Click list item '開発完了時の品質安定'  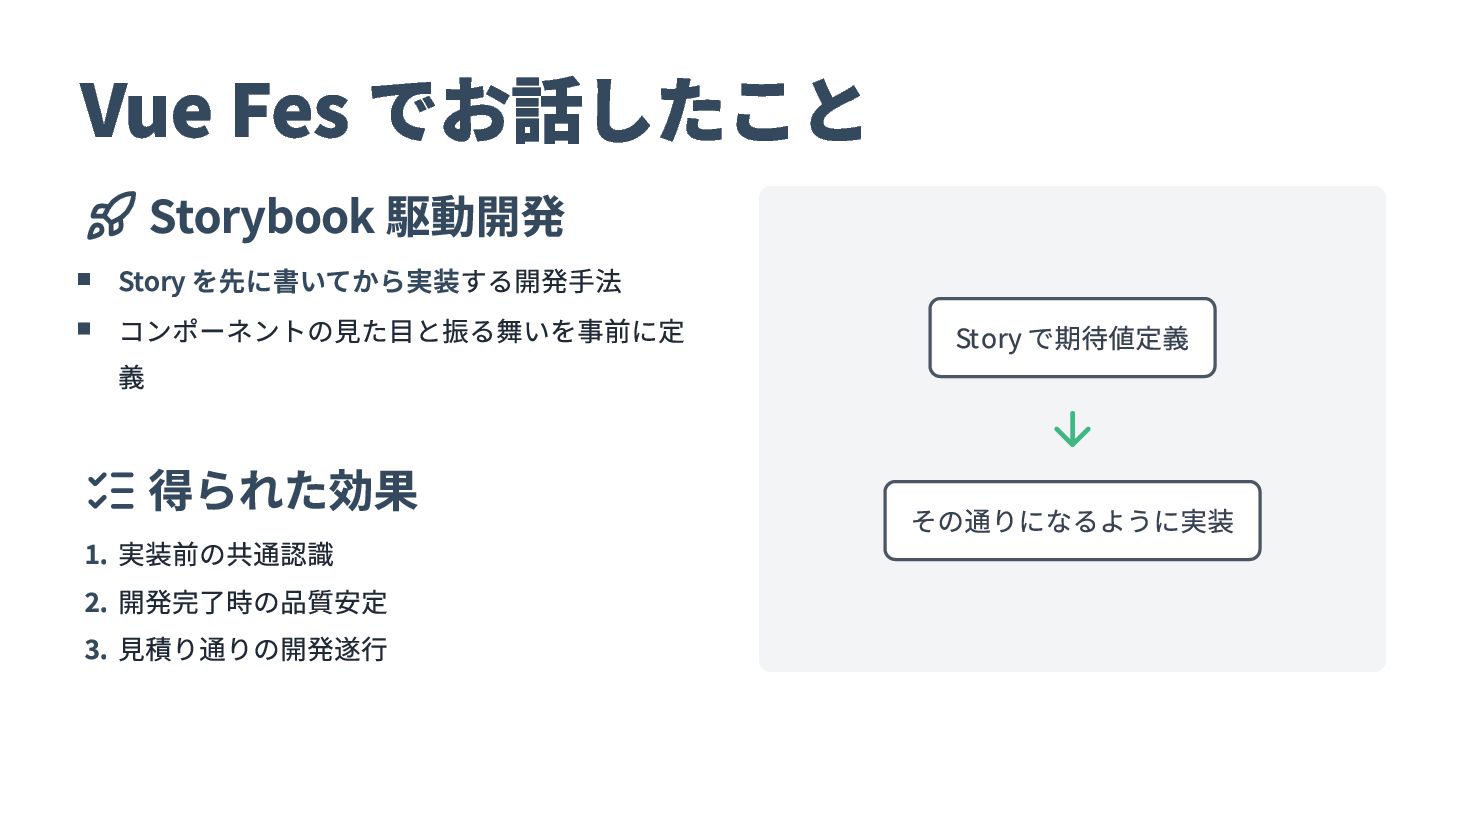pyautogui.click(x=252, y=602)
